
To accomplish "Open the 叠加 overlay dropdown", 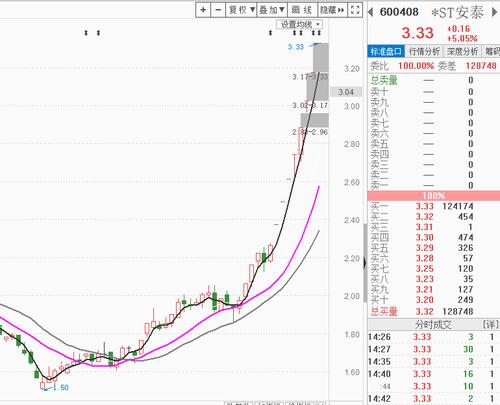I will (x=272, y=10).
